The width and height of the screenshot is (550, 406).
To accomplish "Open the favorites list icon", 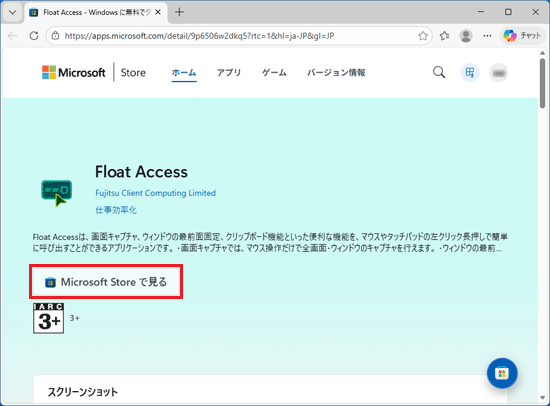I will pos(444,35).
